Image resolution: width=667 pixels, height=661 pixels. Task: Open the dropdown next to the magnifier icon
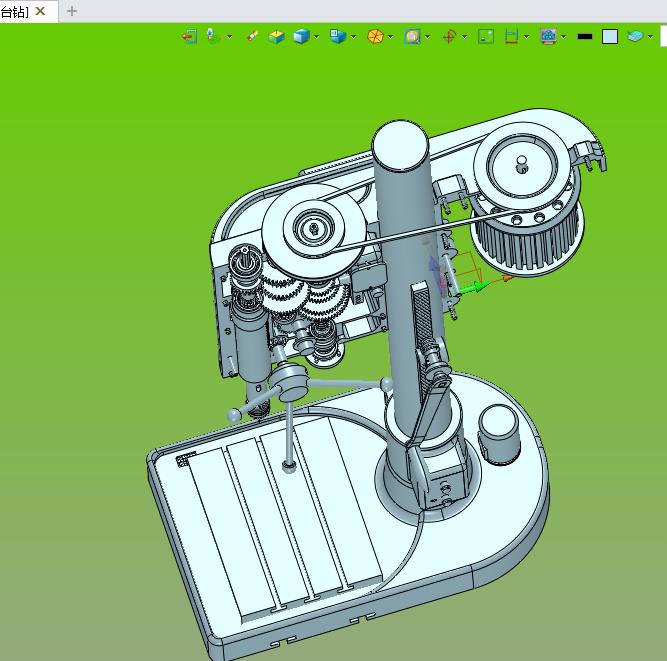point(428,37)
